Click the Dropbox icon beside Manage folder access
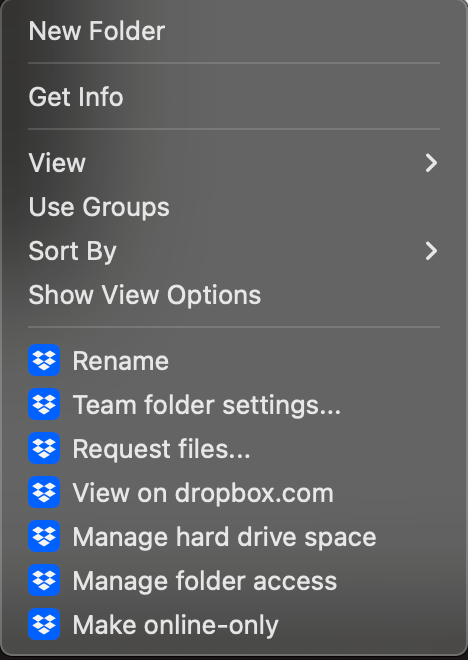The image size is (468, 660). pyautogui.click(x=44, y=580)
